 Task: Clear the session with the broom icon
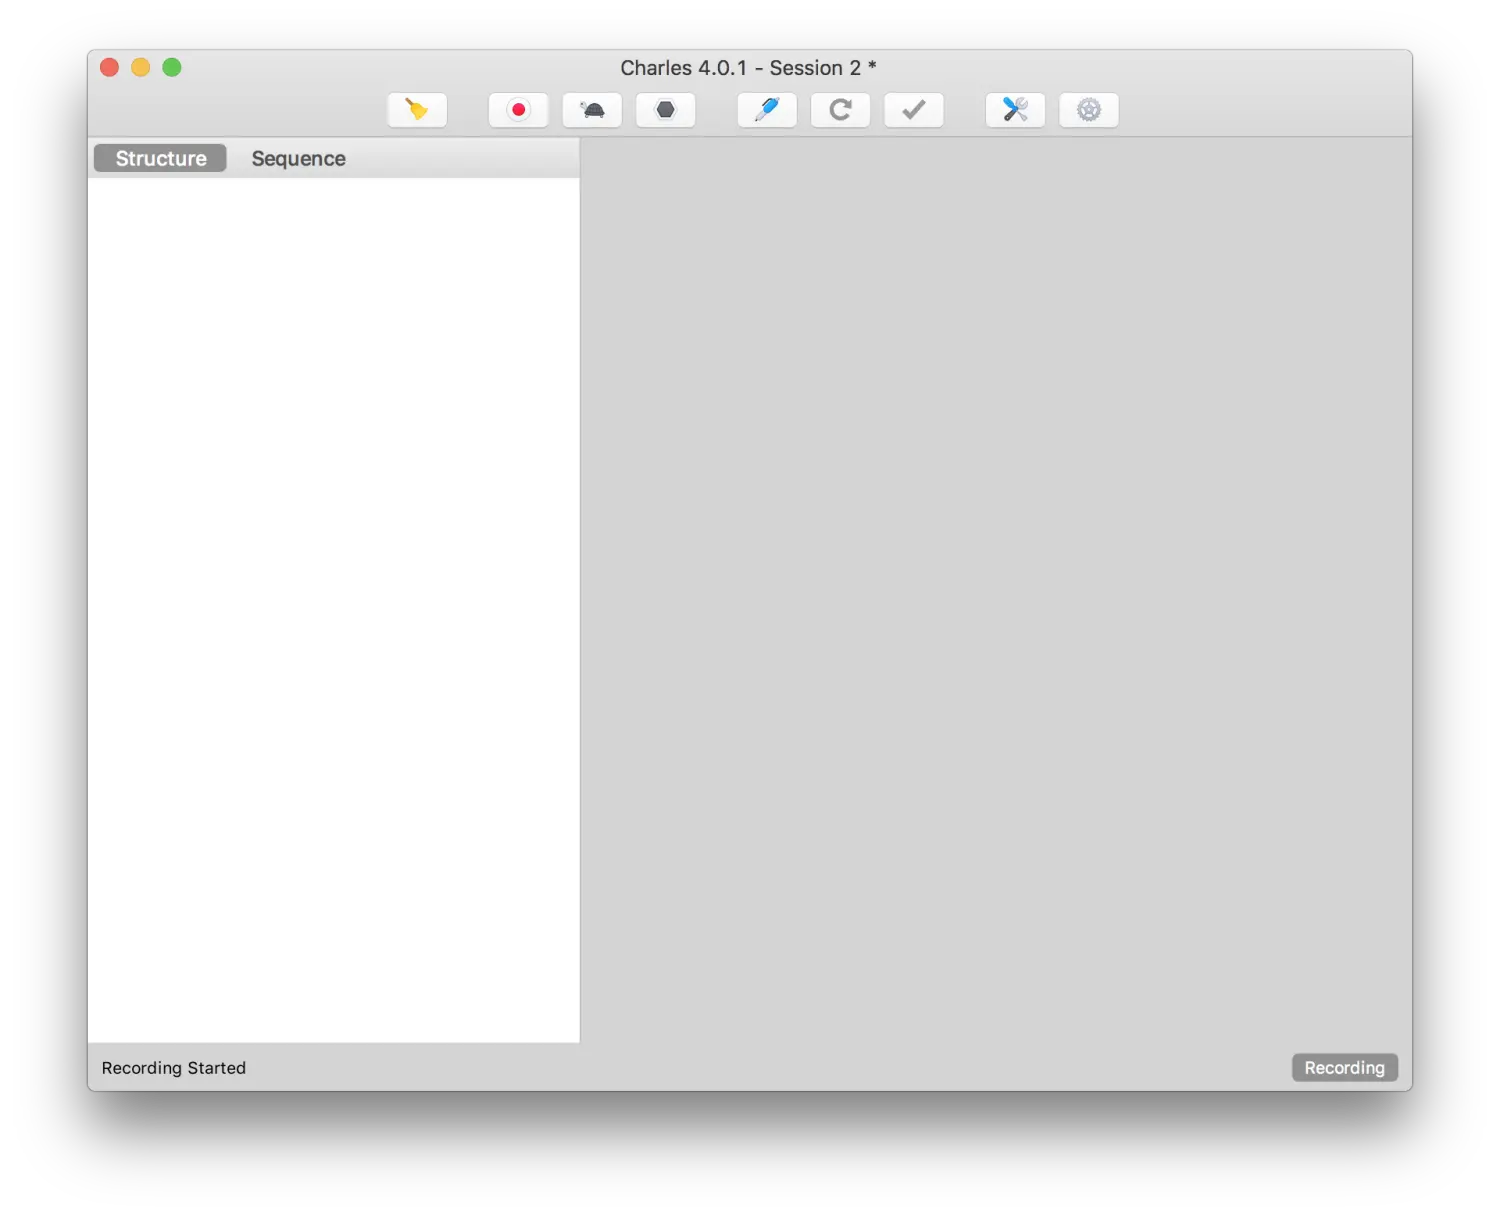point(417,110)
